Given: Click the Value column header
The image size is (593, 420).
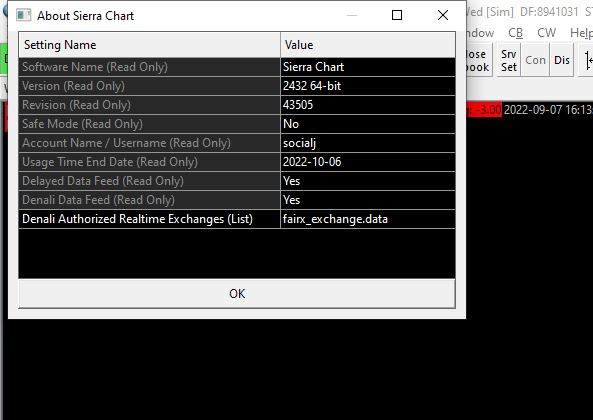Looking at the screenshot, I should tap(368, 45).
